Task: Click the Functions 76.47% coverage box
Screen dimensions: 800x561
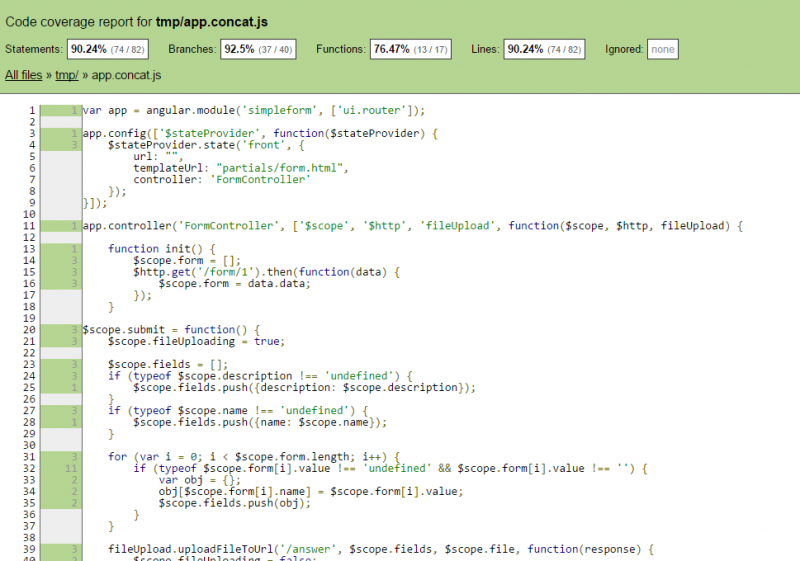Action: tap(410, 49)
